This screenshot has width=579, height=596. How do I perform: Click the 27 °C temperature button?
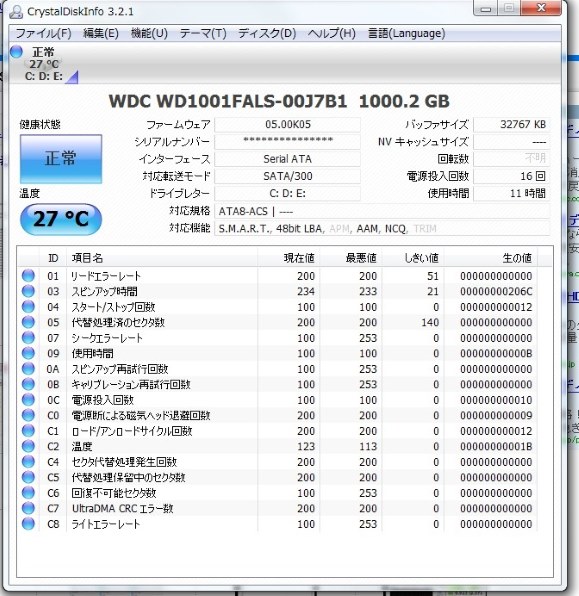click(61, 219)
